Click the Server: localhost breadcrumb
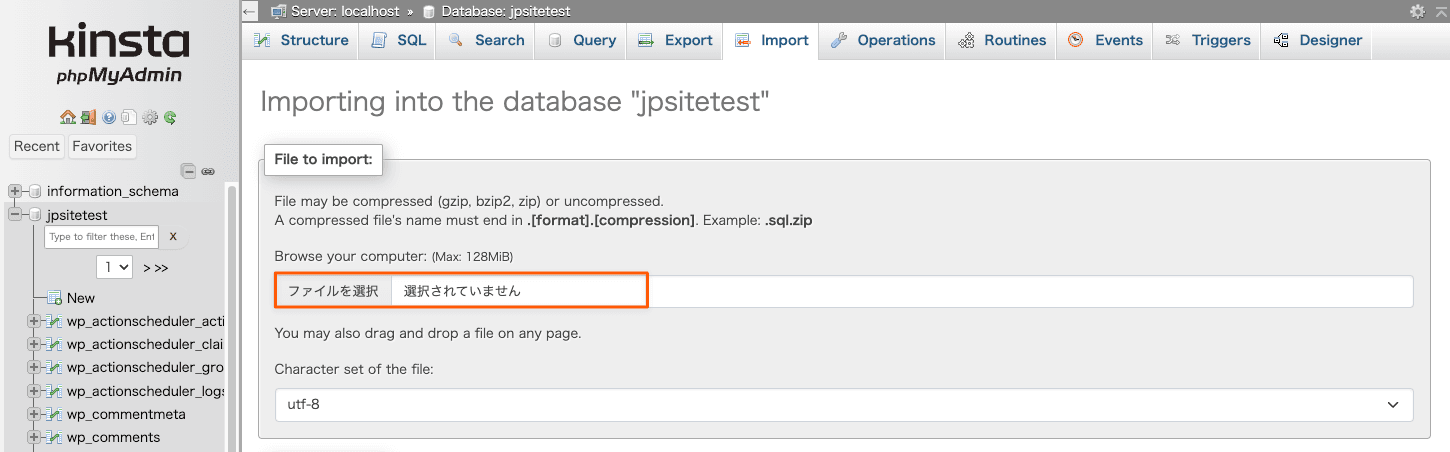This screenshot has height=452, width=1450. click(345, 11)
